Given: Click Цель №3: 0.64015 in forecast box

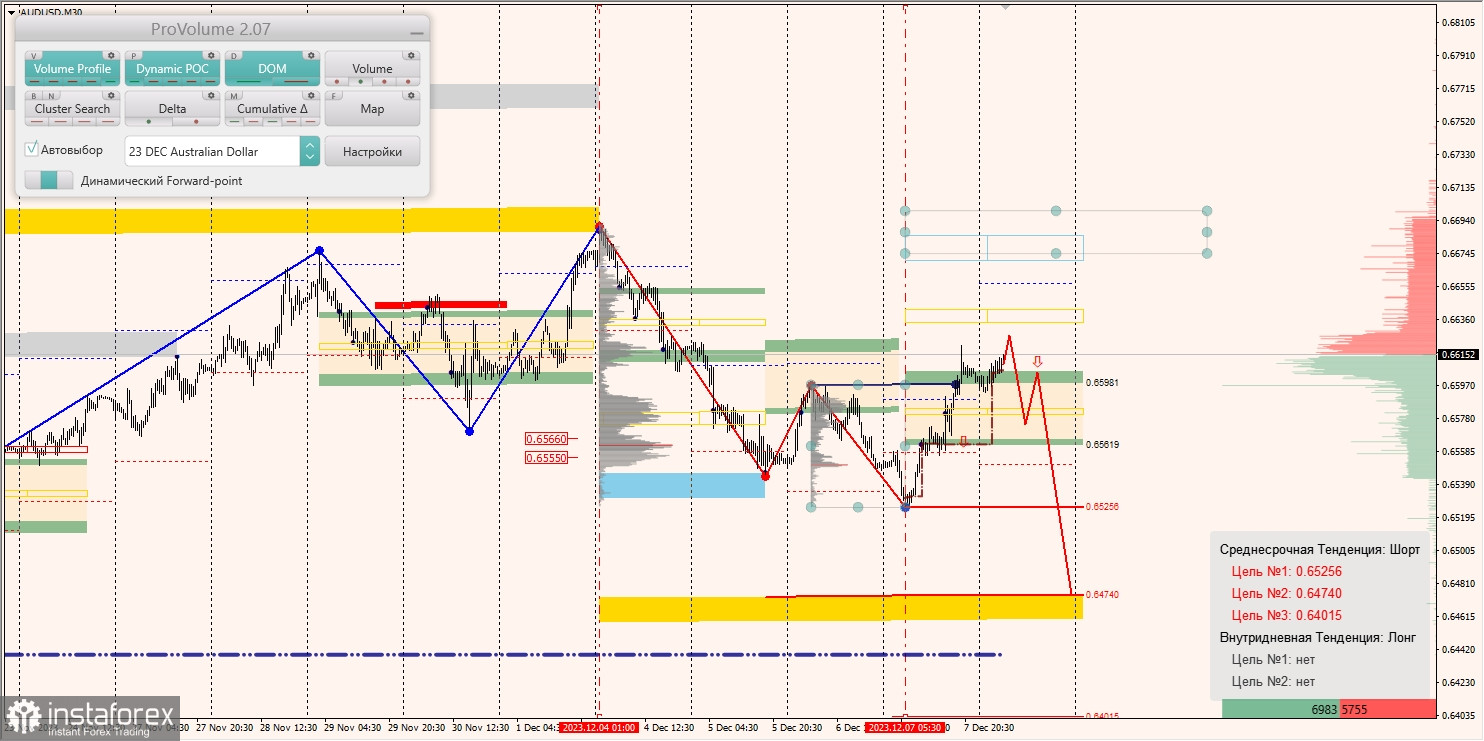Looking at the screenshot, I should pos(1286,615).
